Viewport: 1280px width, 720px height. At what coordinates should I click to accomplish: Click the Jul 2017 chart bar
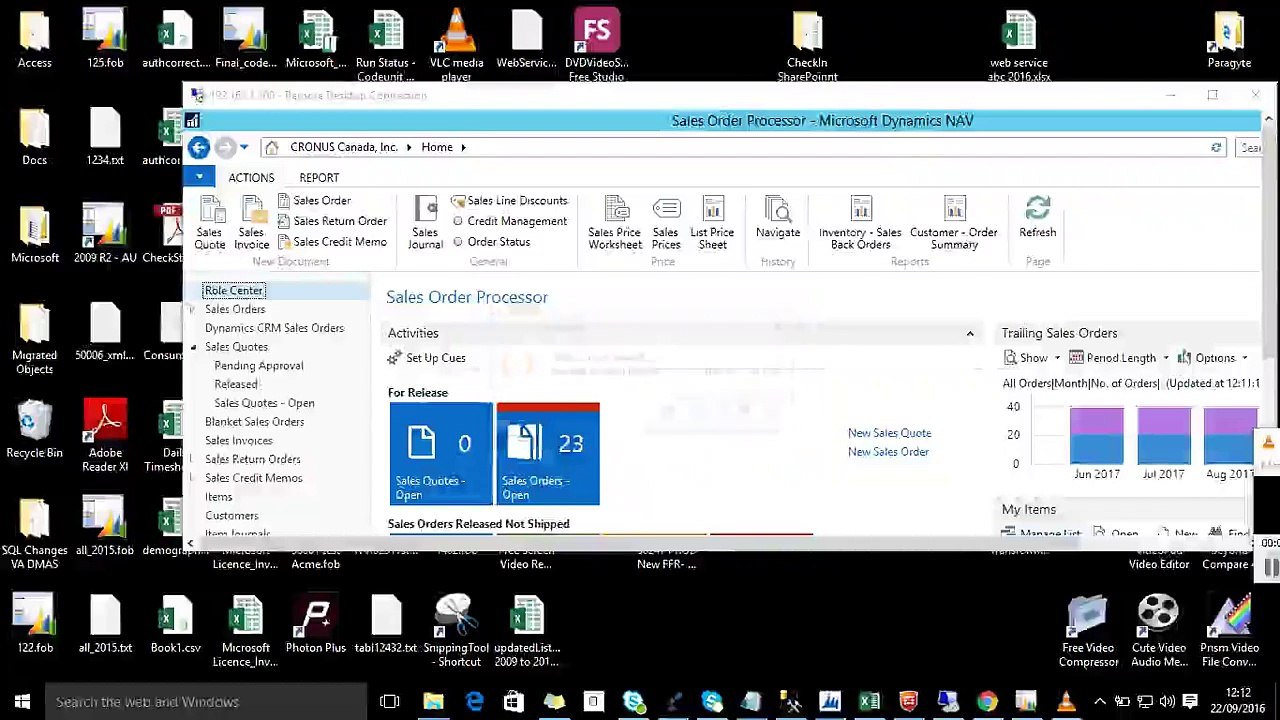1163,435
